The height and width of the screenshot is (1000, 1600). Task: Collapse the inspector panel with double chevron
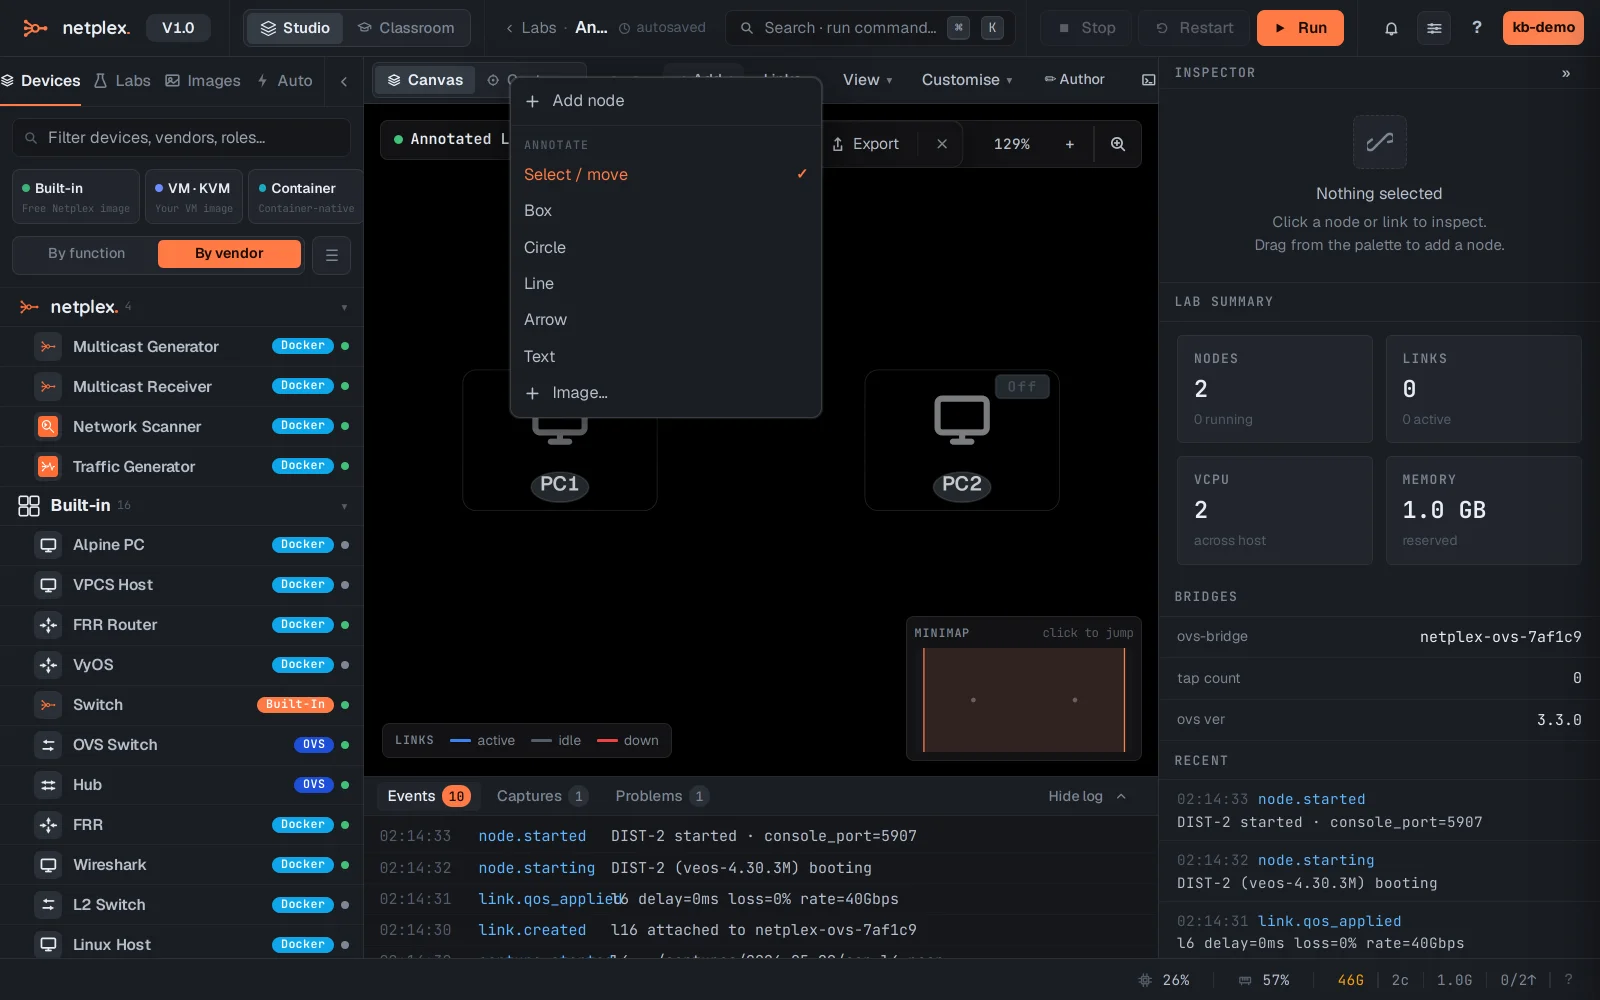coord(1566,73)
